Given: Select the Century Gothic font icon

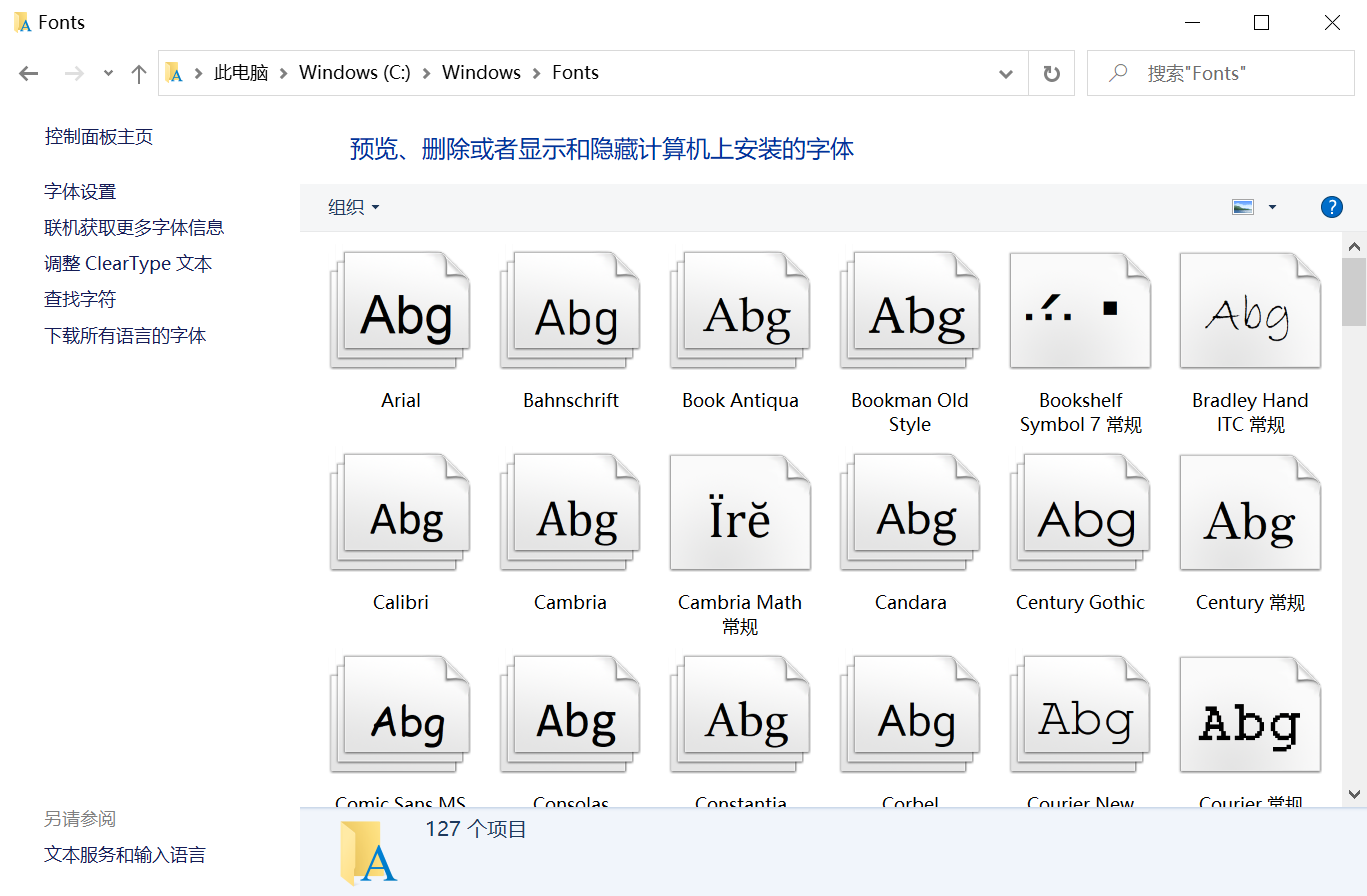Looking at the screenshot, I should (1080, 513).
